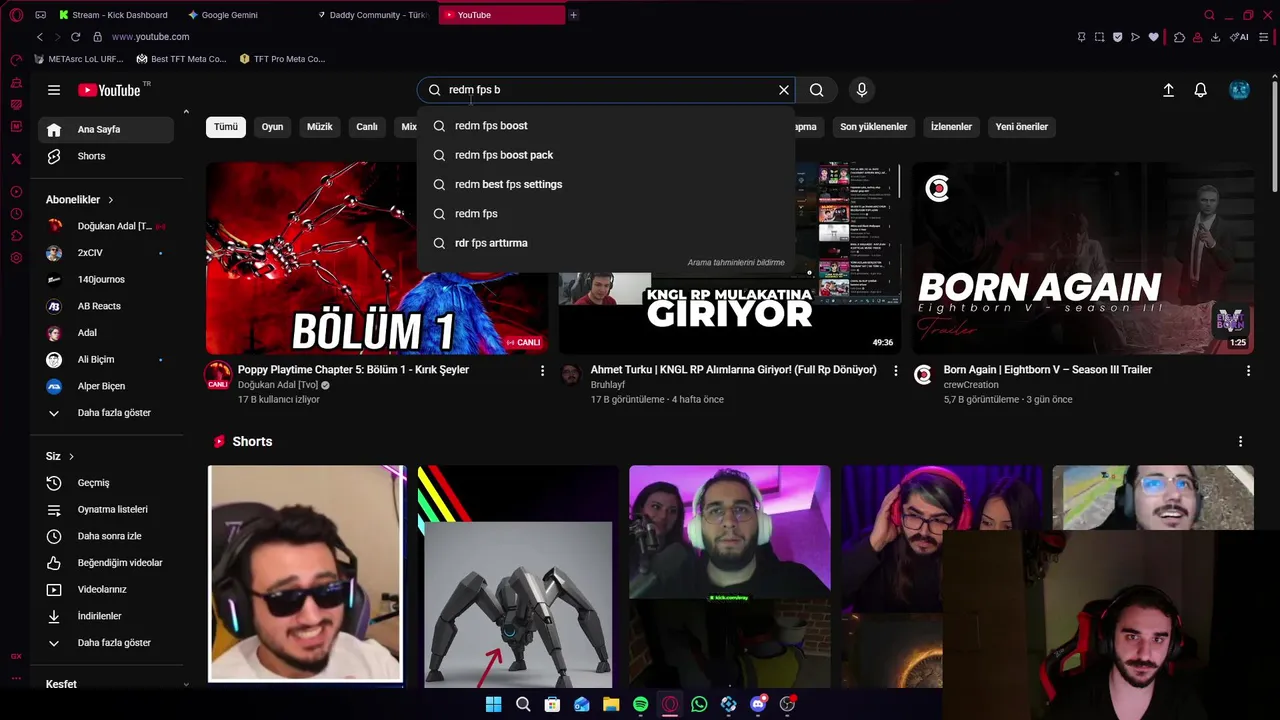Open Geçmiş history in the sidebar

point(106,483)
